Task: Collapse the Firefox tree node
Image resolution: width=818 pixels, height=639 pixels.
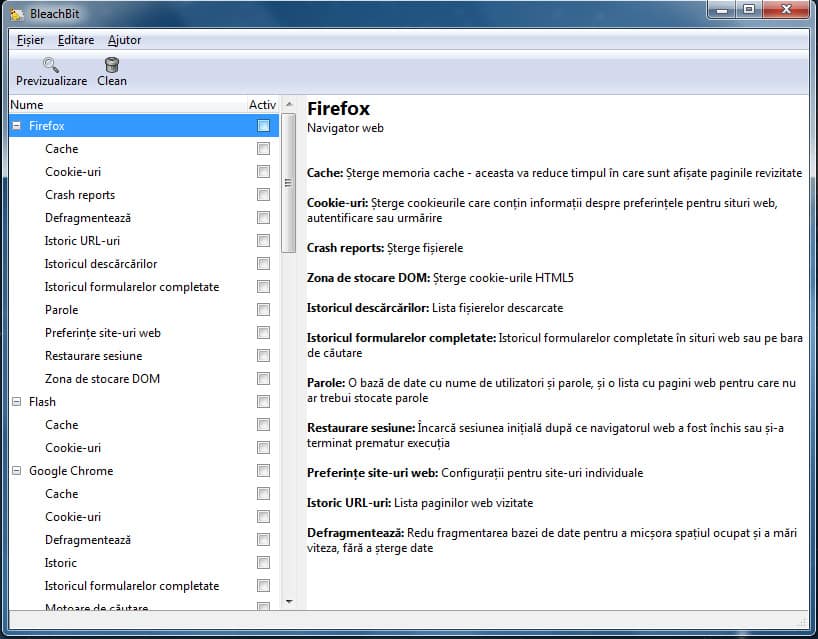Action: click(17, 126)
